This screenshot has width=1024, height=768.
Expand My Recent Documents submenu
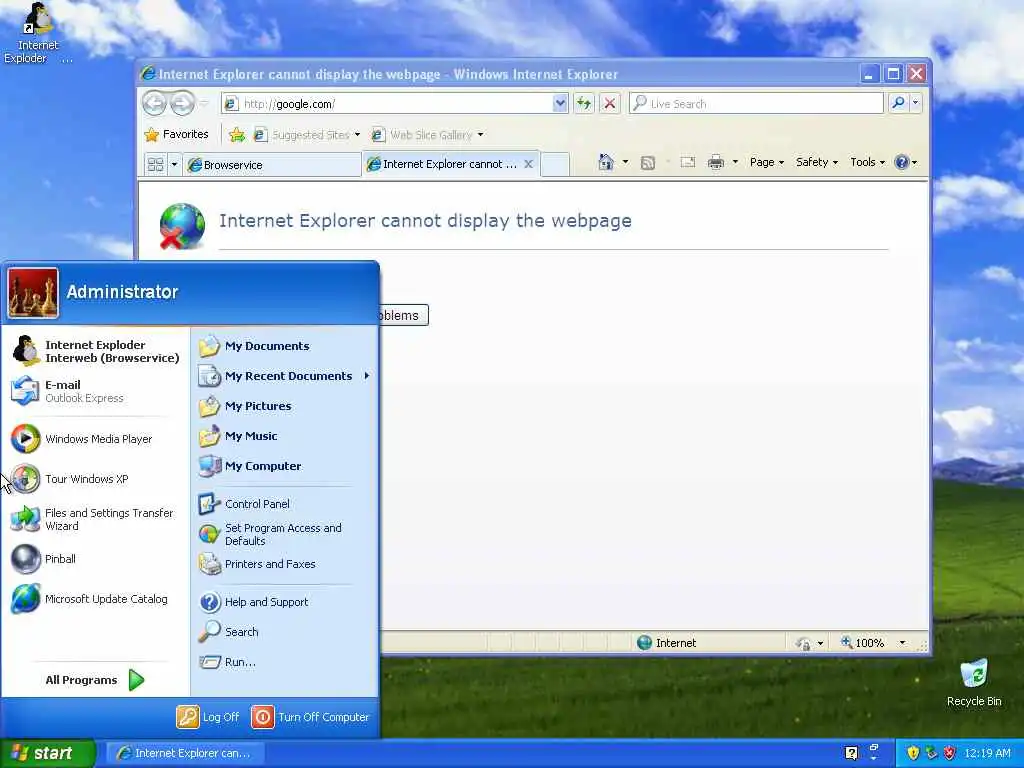pos(285,376)
